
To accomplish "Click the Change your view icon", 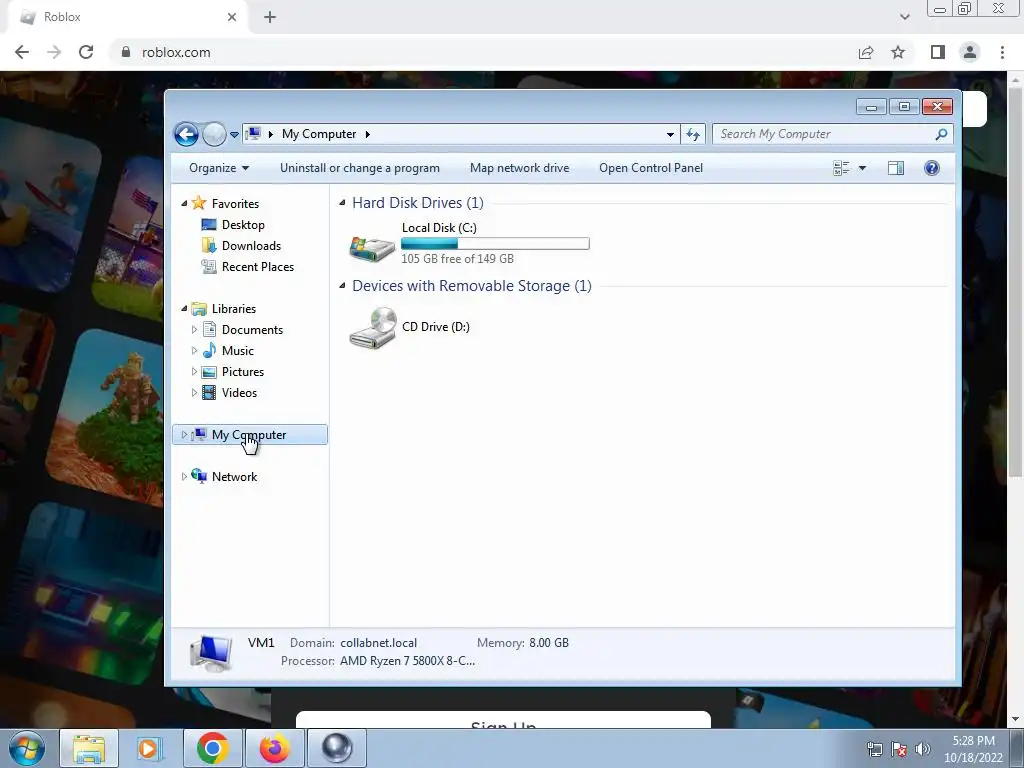I will click(x=841, y=168).
